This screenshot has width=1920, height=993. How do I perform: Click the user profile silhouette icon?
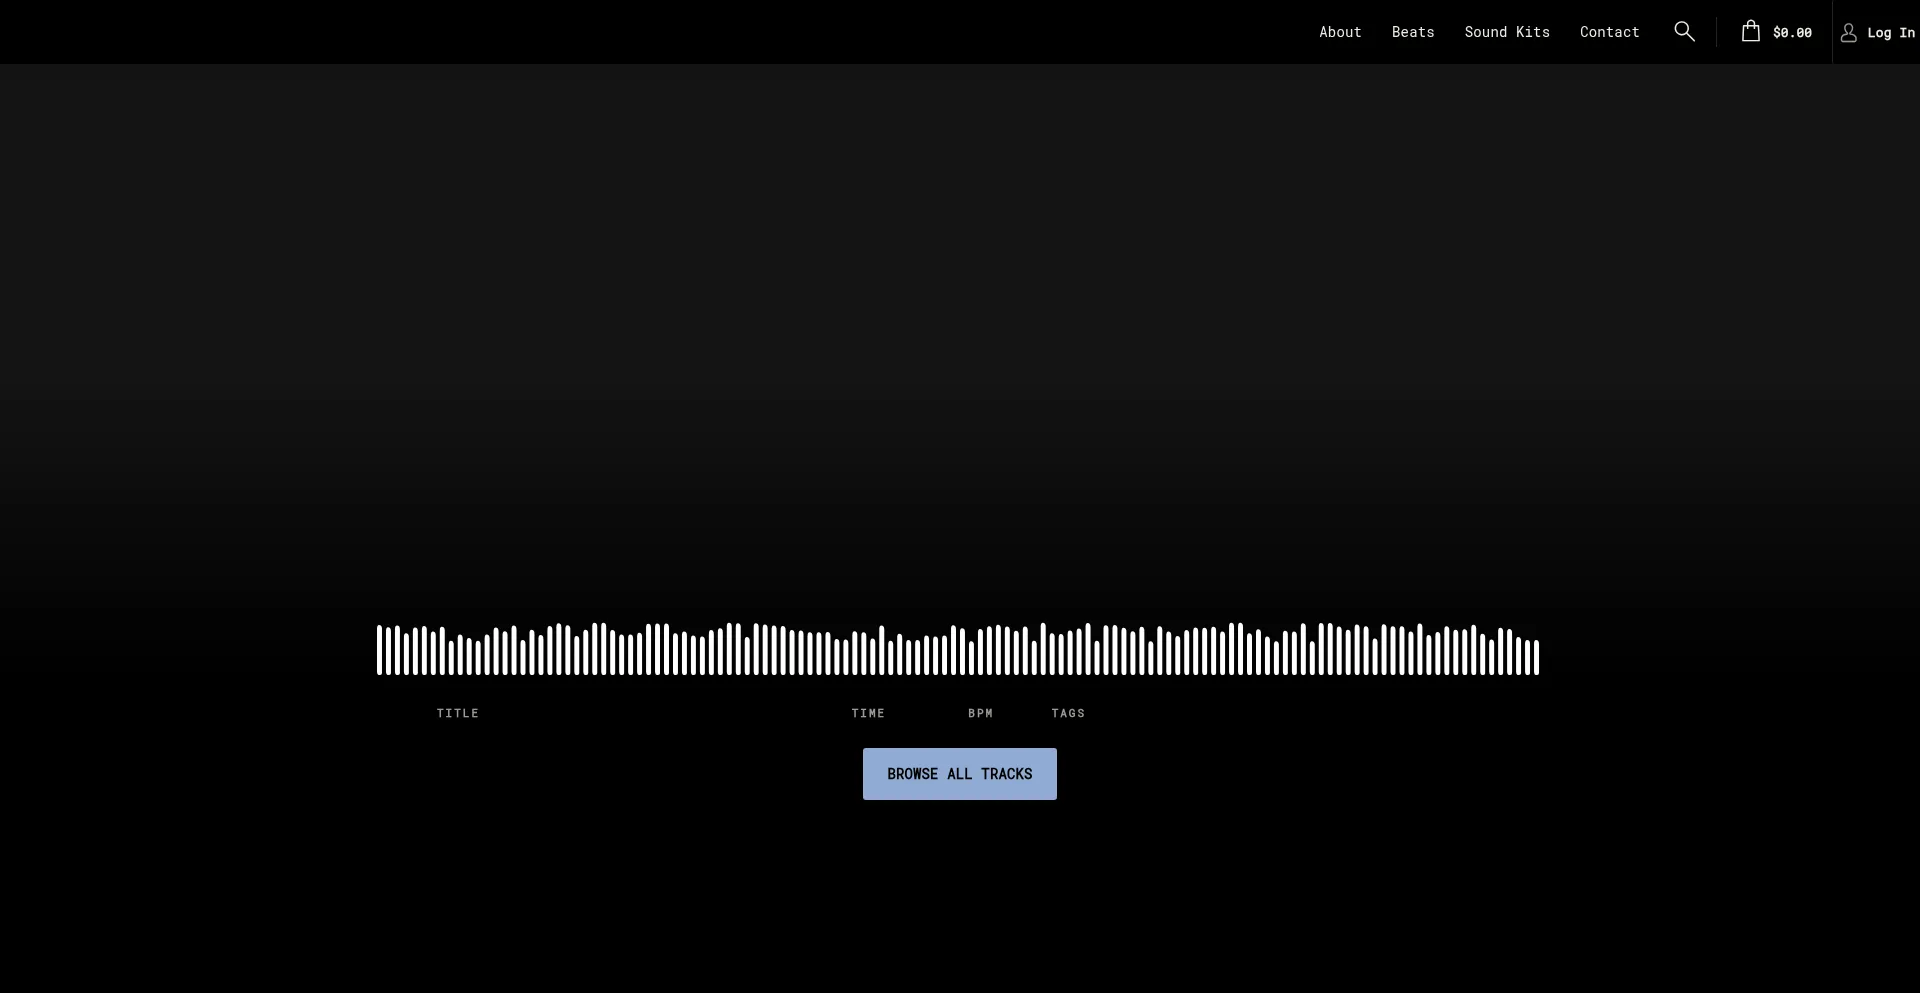tap(1848, 33)
